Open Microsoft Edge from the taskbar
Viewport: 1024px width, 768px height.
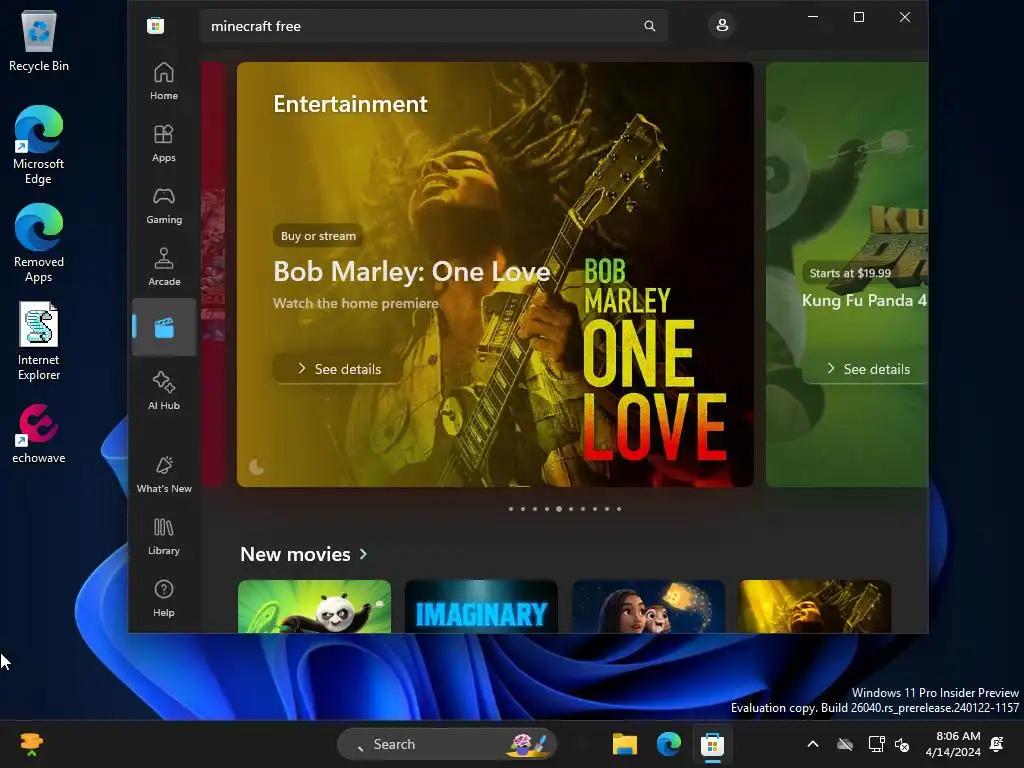[x=669, y=744]
